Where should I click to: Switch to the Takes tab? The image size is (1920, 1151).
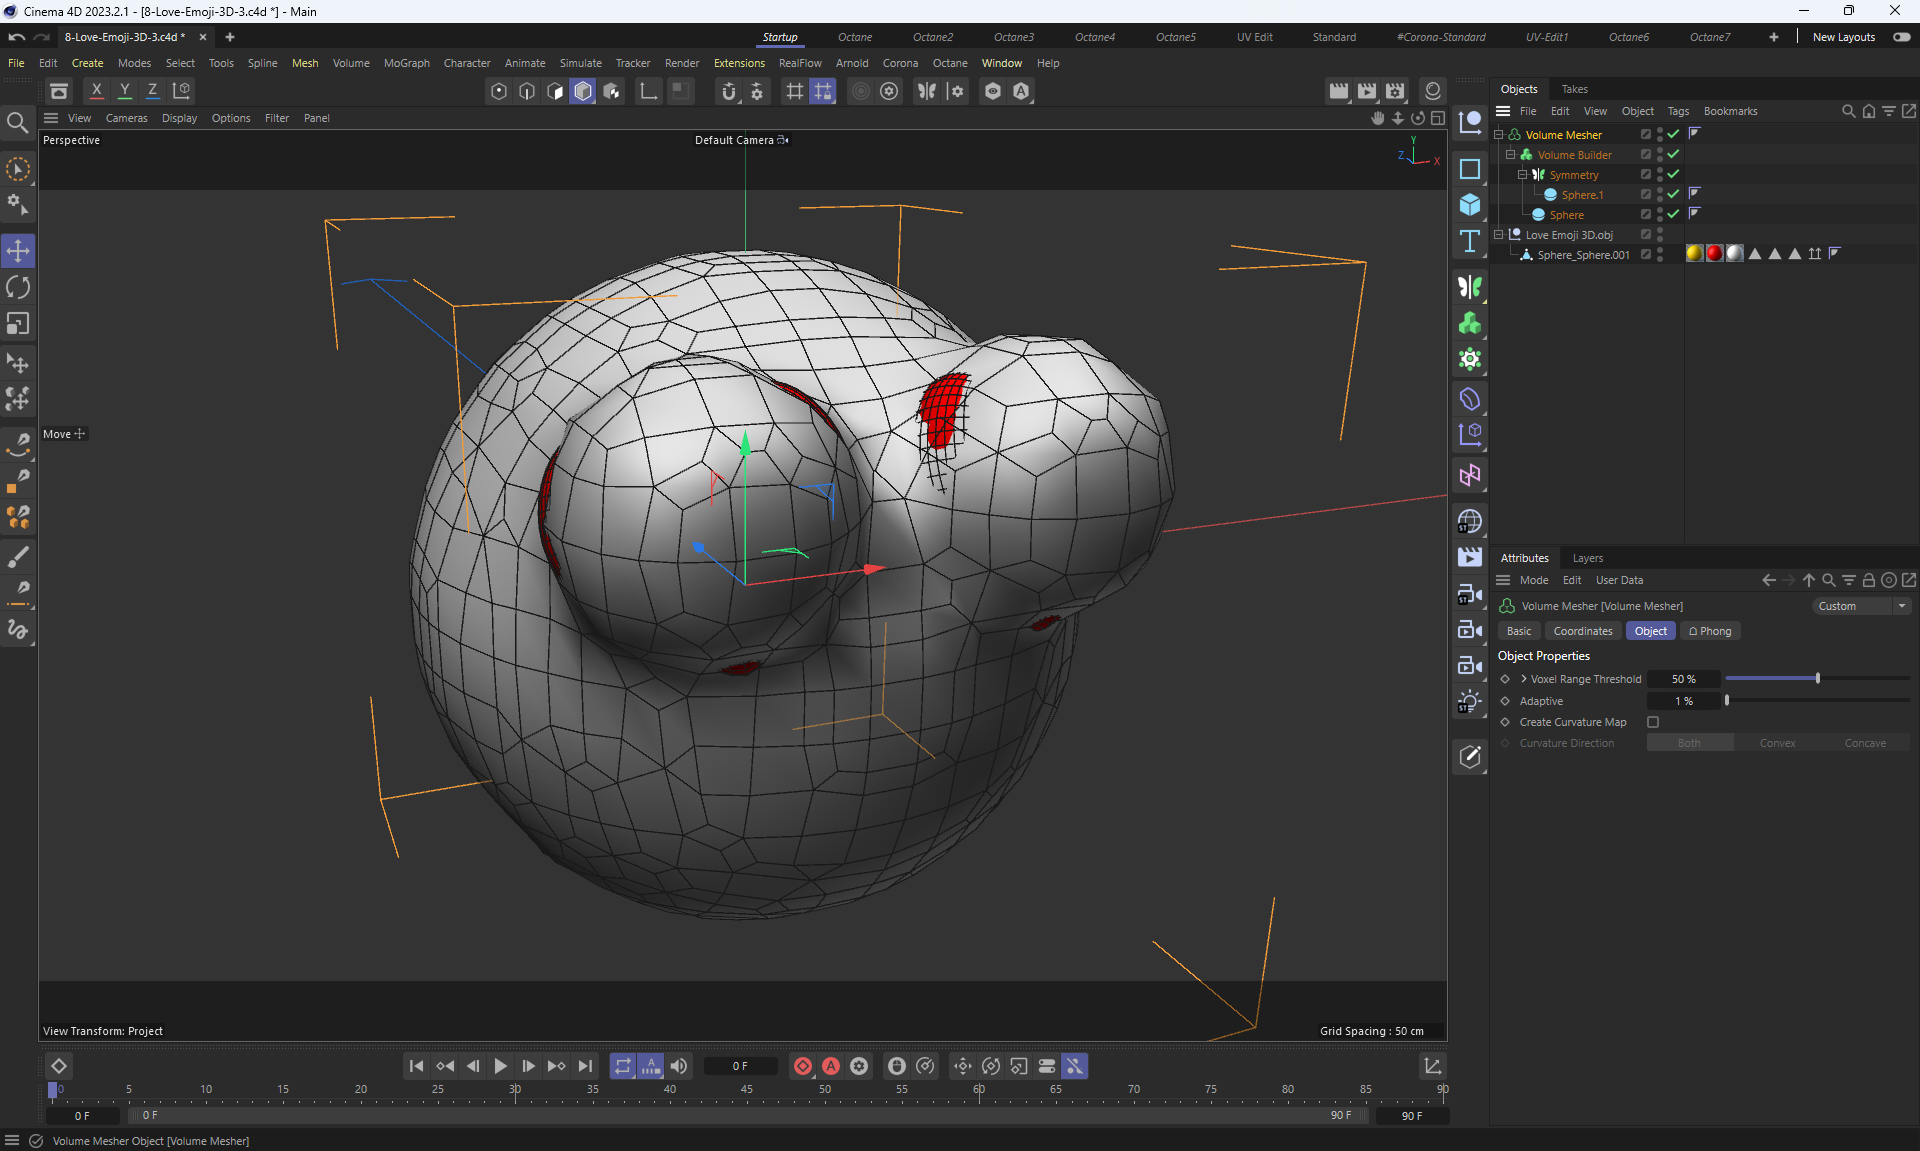coord(1574,89)
